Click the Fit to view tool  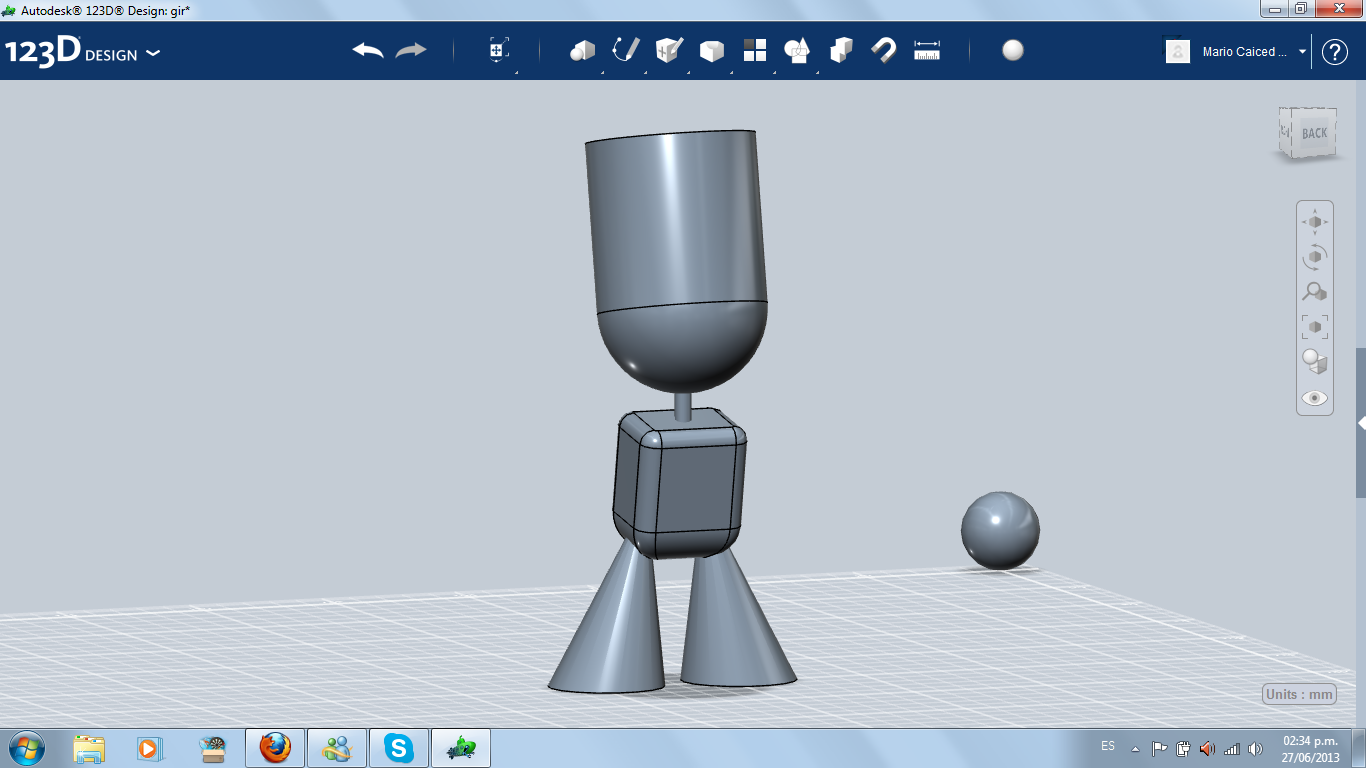[x=1315, y=327]
